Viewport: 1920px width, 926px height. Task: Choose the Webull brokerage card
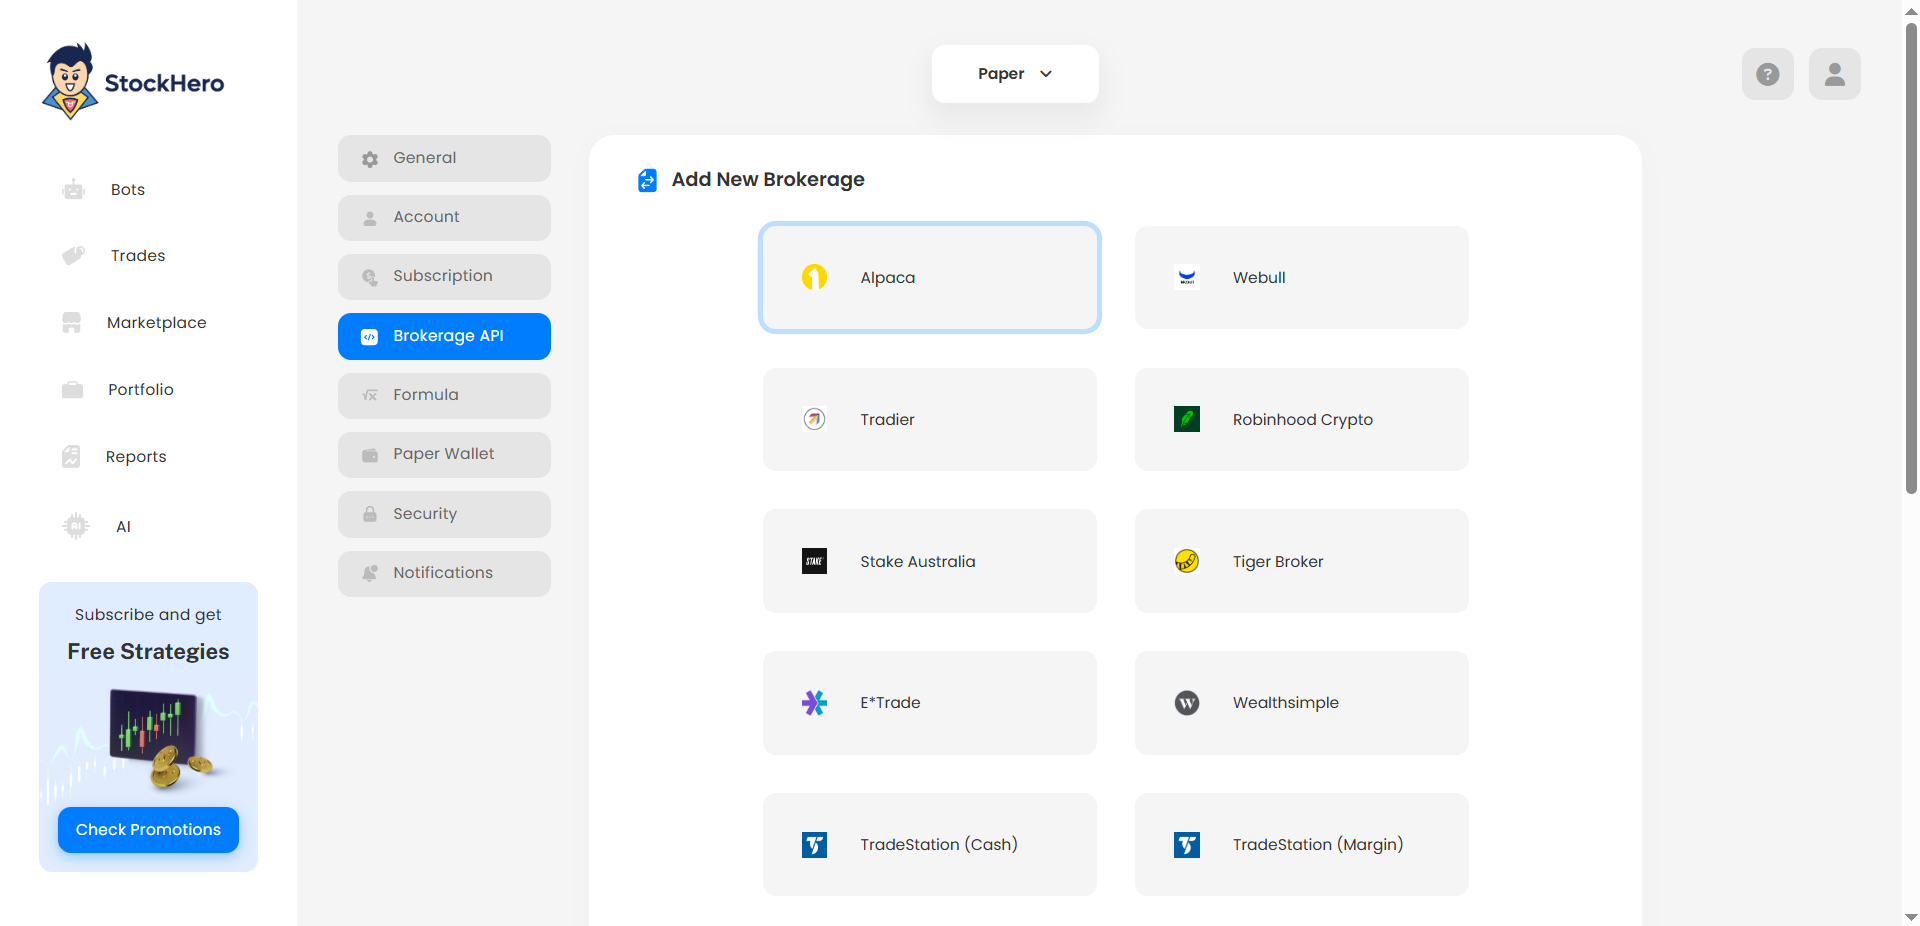(x=1302, y=277)
